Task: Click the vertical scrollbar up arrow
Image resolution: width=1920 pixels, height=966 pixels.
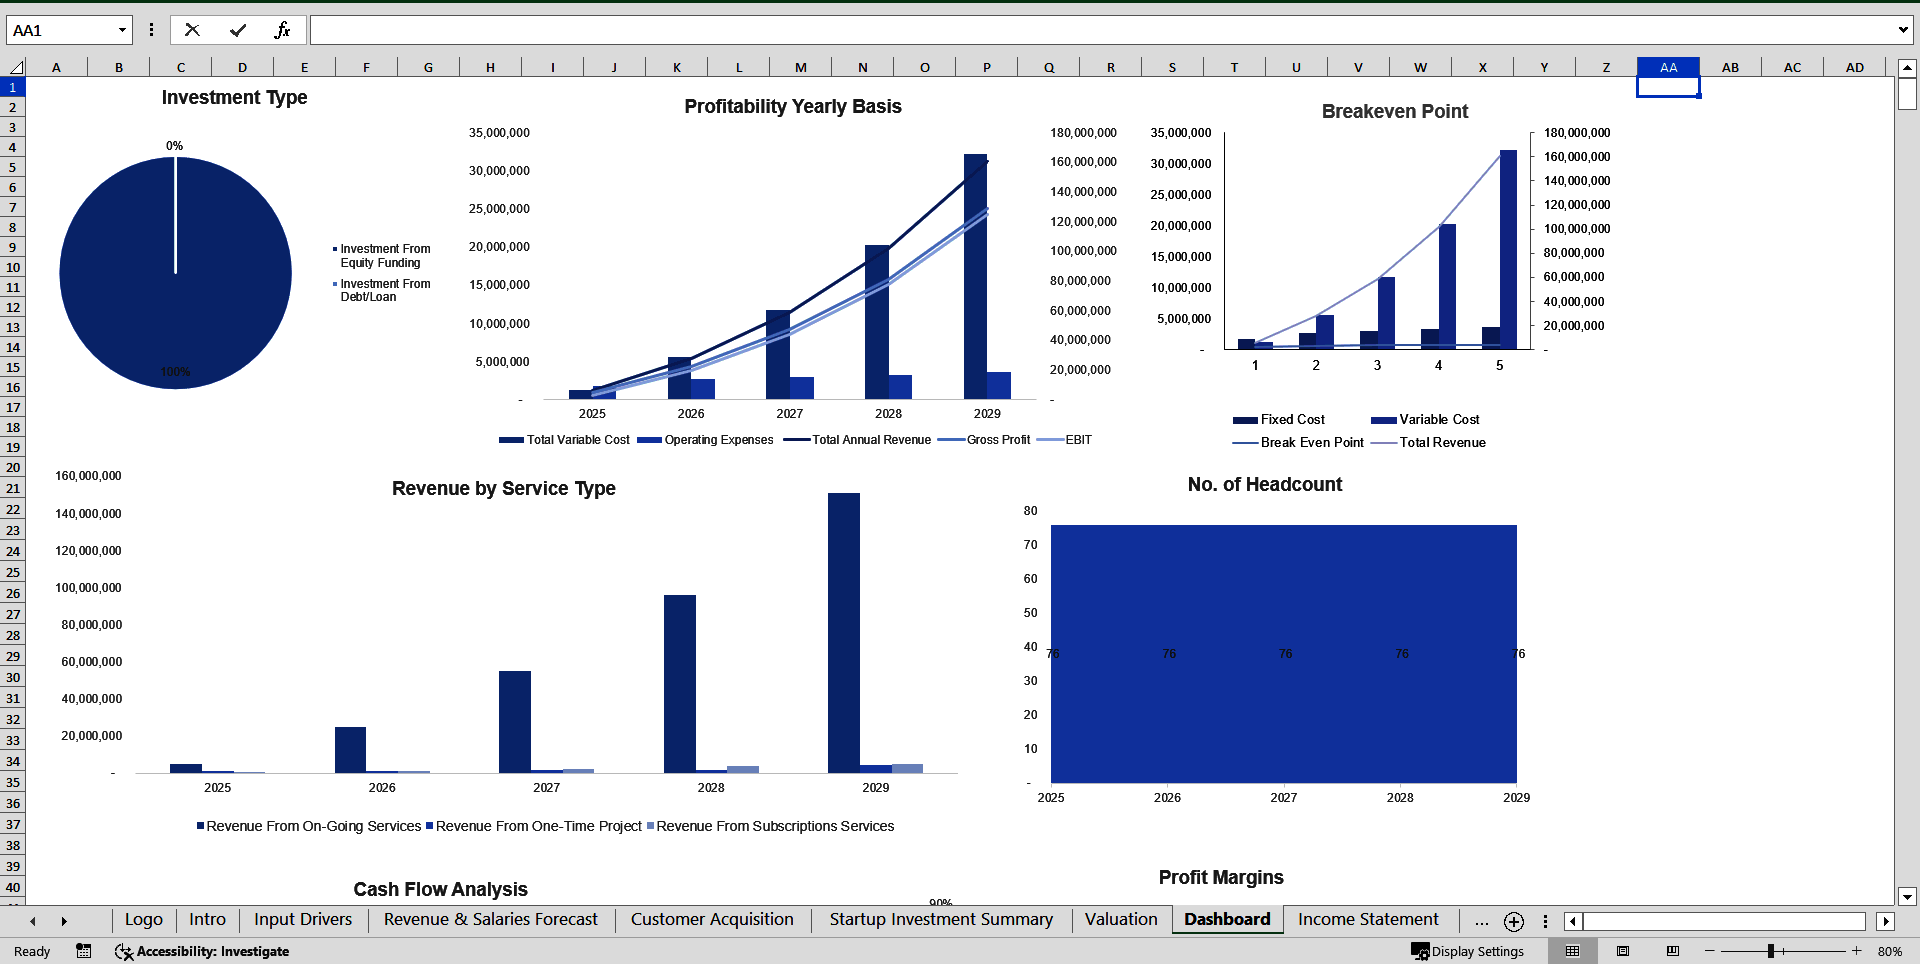Action: click(x=1907, y=68)
